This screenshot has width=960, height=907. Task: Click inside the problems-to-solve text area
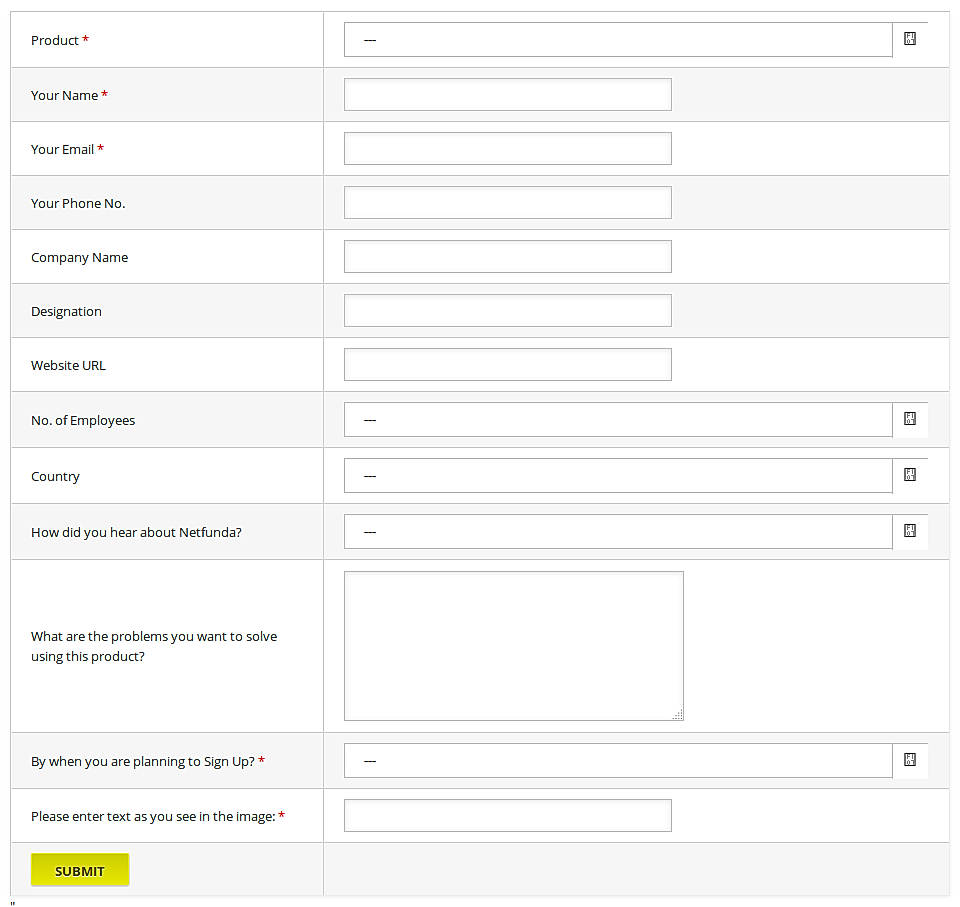(x=513, y=645)
